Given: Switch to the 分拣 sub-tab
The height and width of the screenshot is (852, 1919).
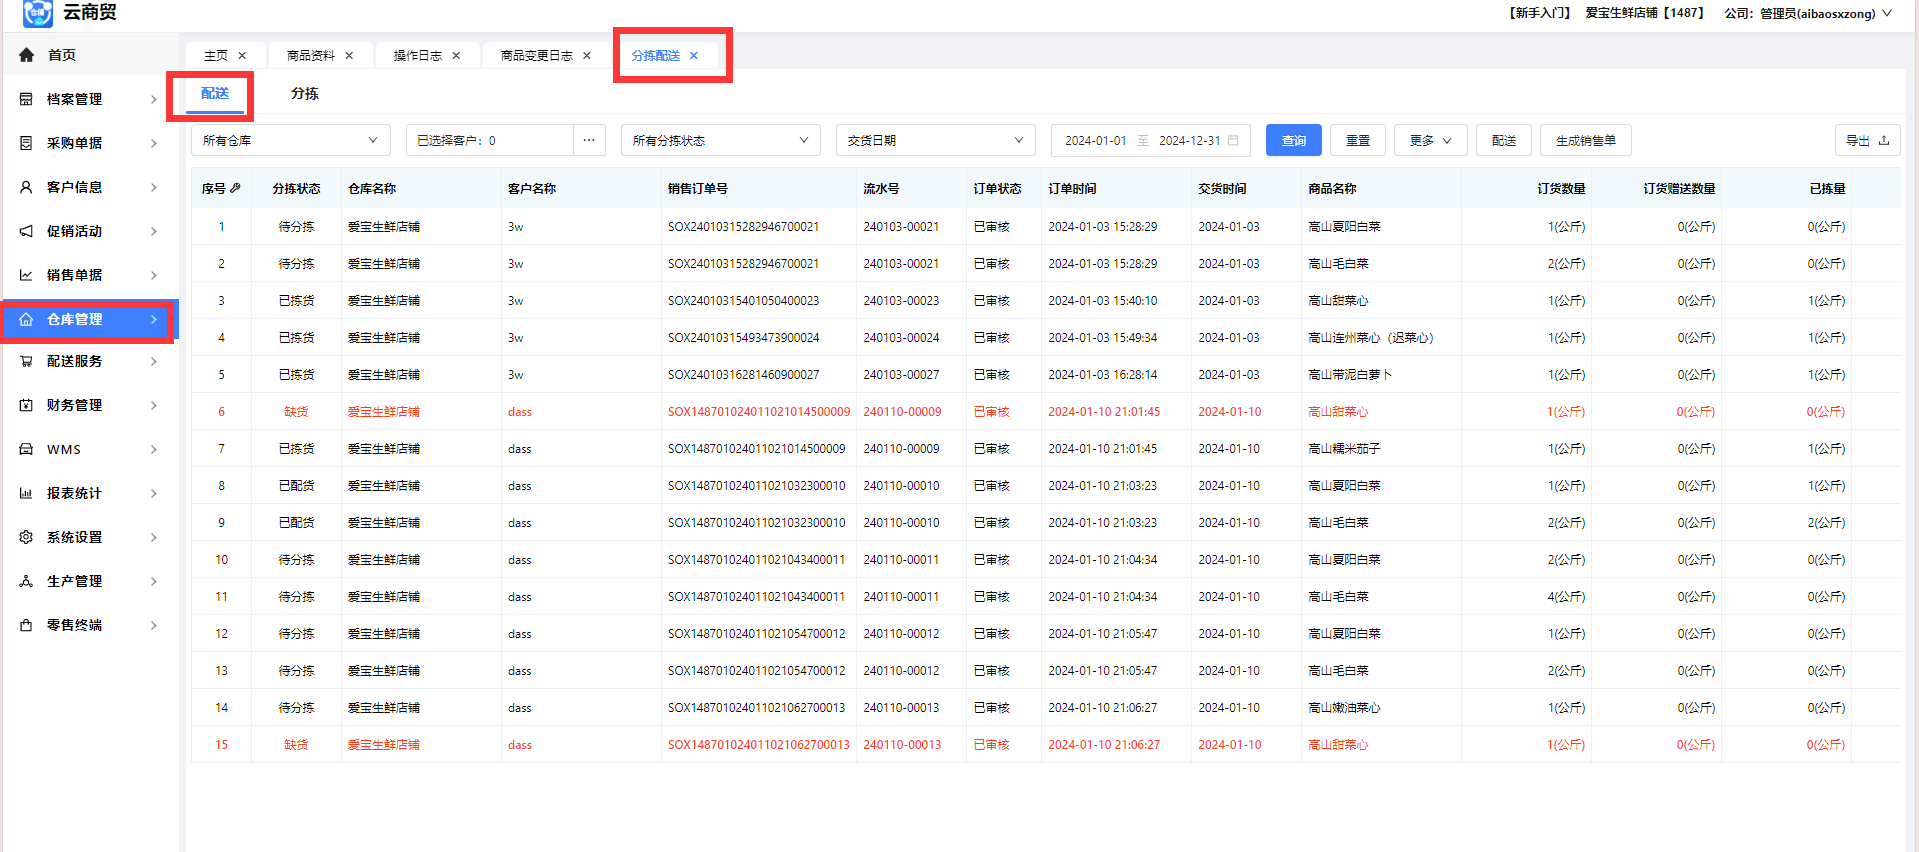Looking at the screenshot, I should (x=305, y=94).
